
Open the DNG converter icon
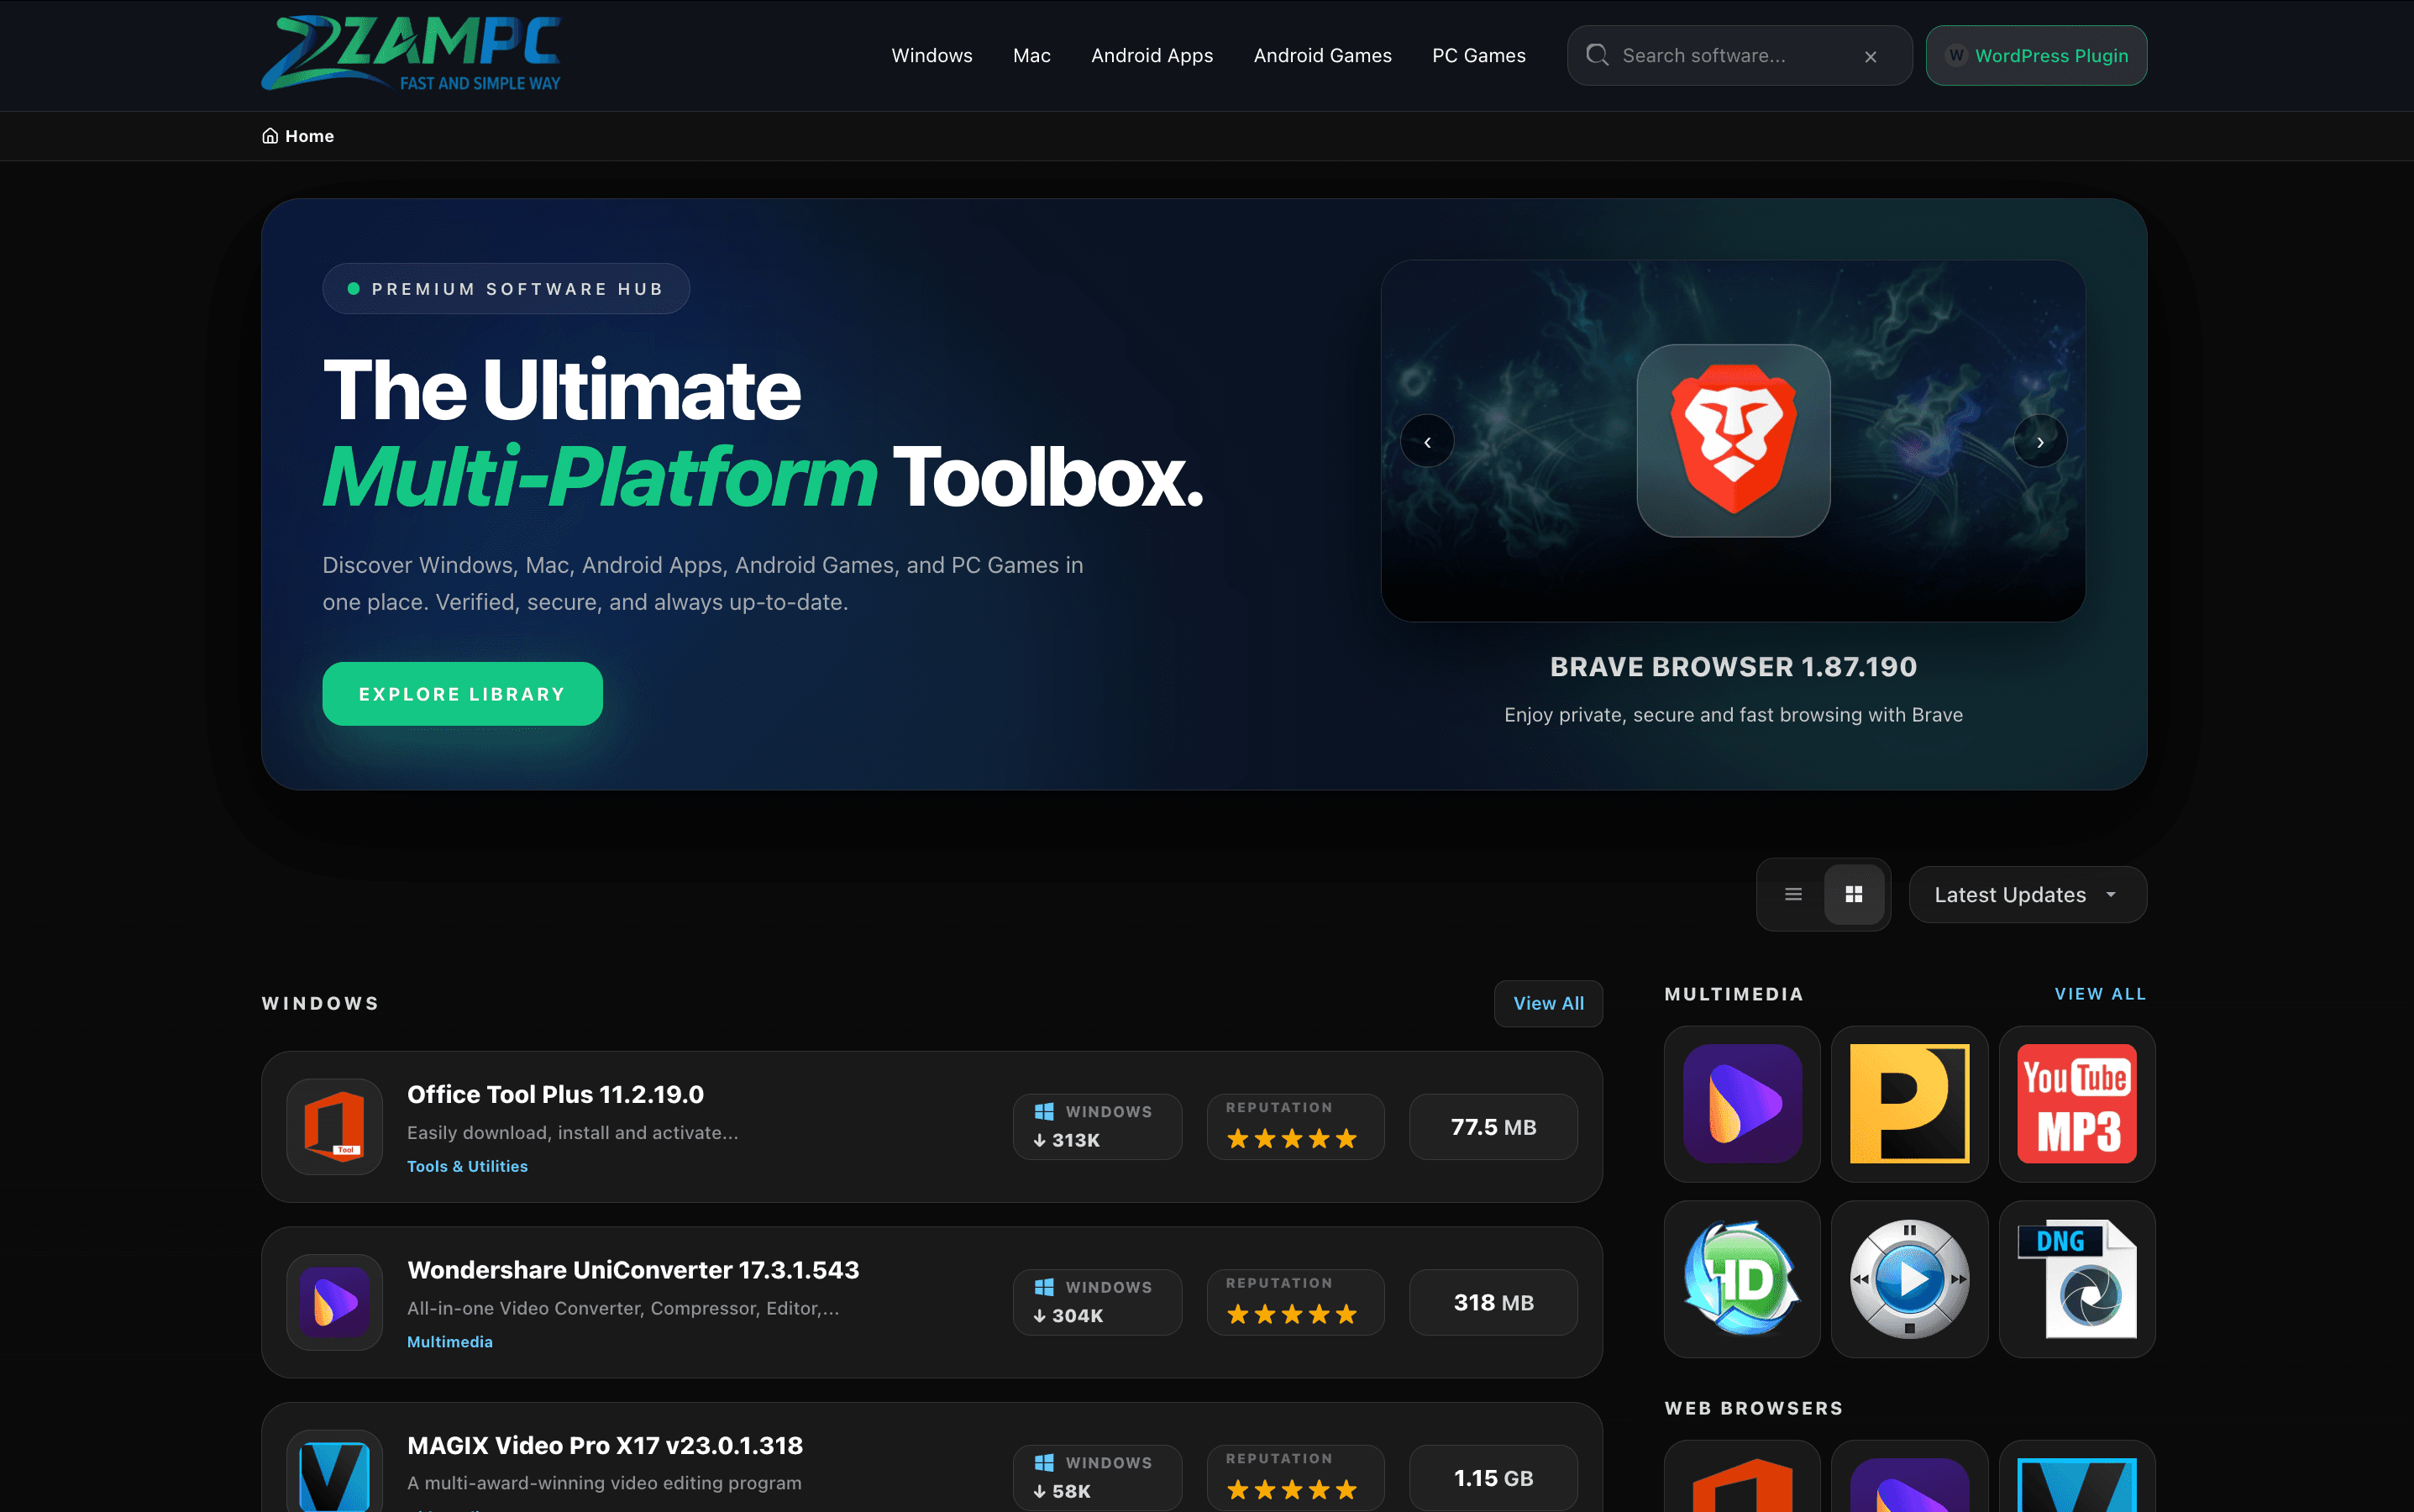[x=2077, y=1279]
